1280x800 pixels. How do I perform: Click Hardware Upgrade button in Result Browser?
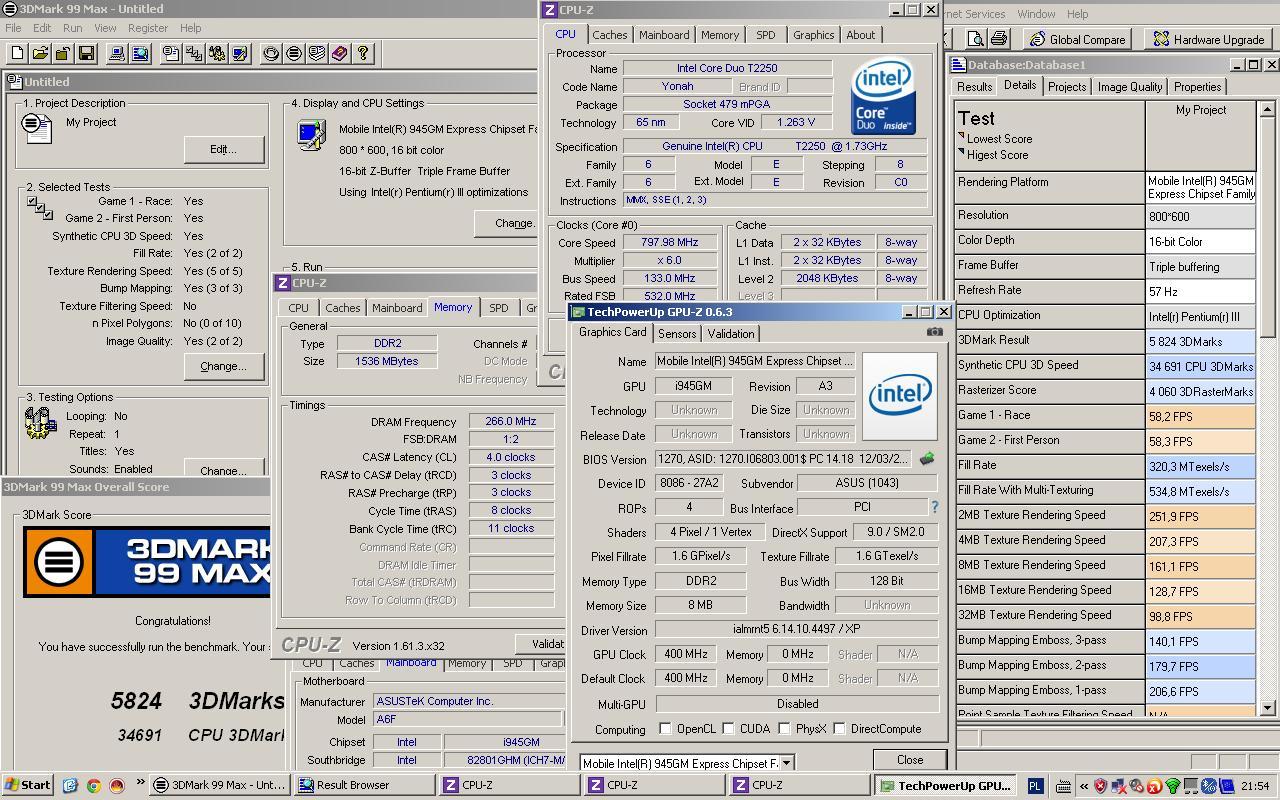1208,39
